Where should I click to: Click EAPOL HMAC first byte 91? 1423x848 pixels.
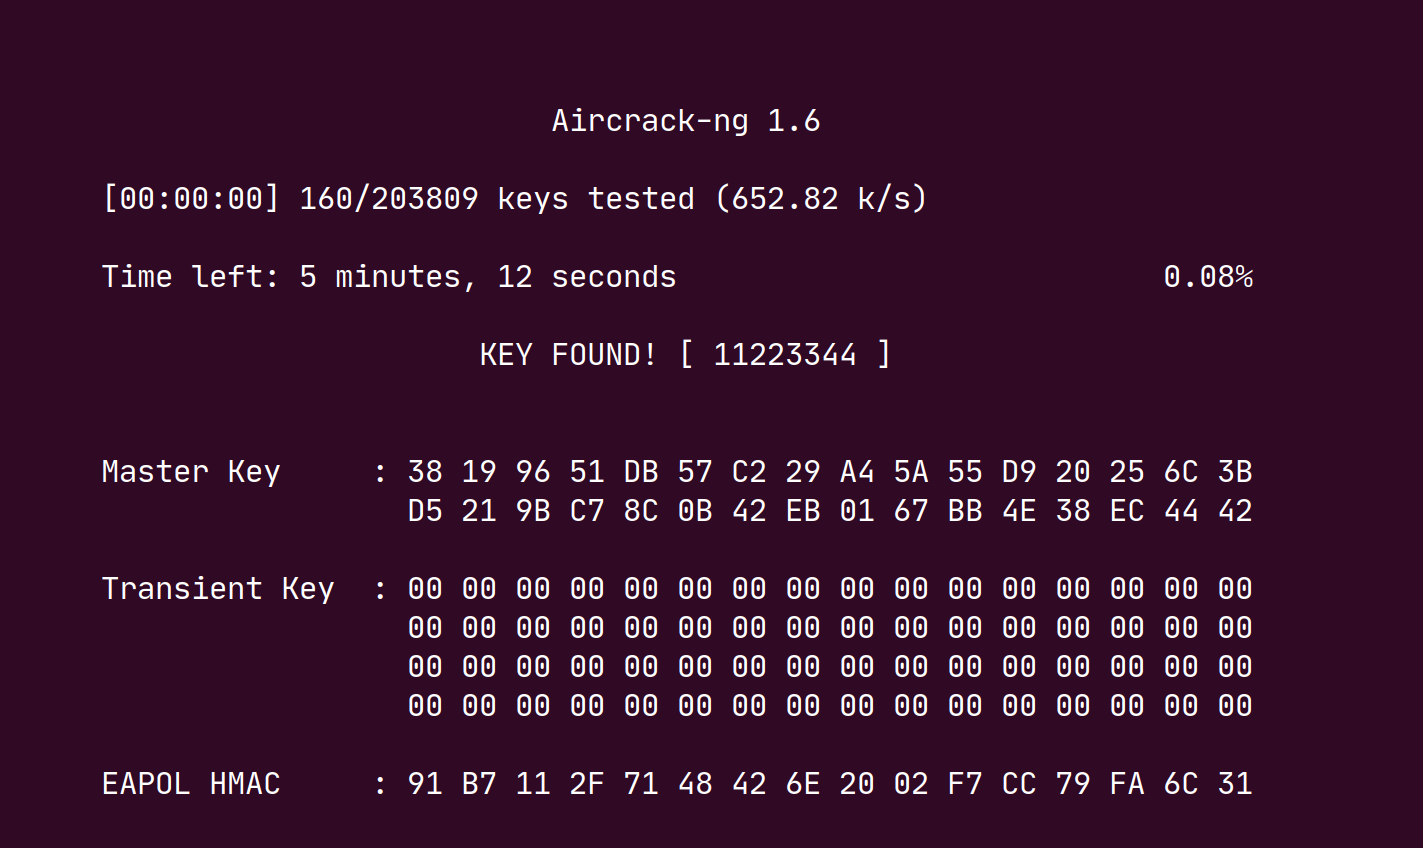[425, 784]
